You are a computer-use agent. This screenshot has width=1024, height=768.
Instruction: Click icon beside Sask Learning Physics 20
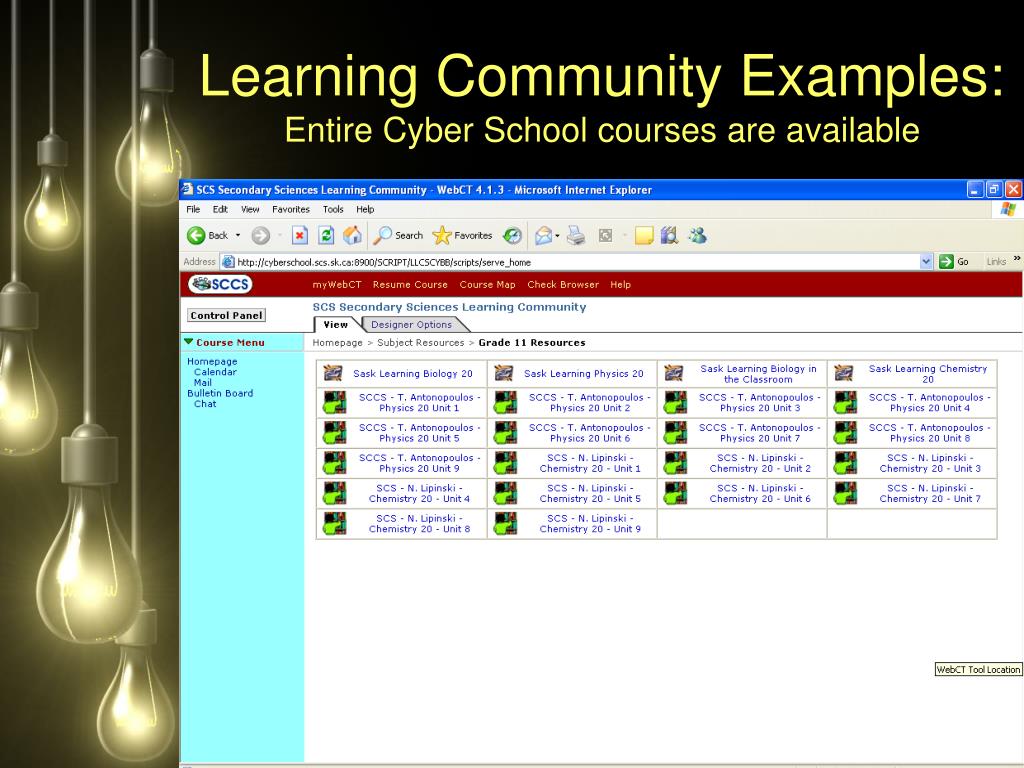pyautogui.click(x=504, y=374)
